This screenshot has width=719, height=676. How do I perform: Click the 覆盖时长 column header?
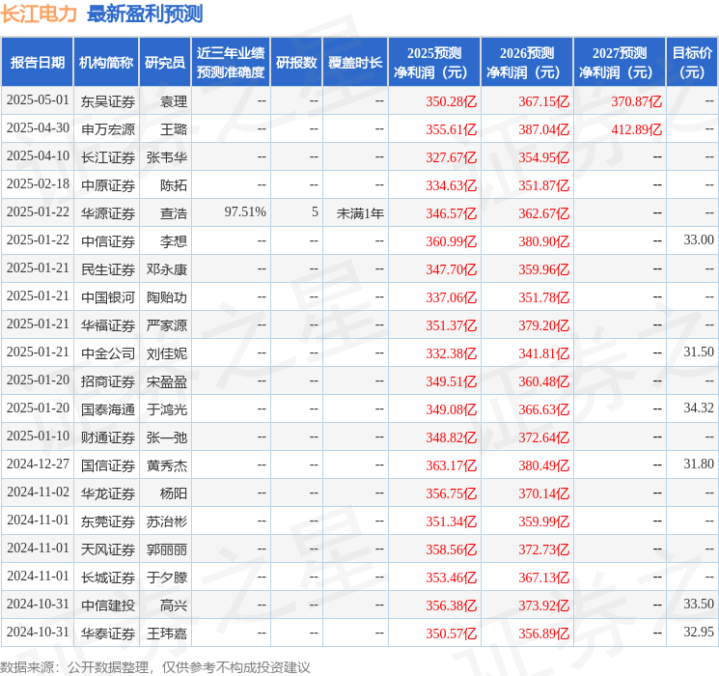coord(355,62)
